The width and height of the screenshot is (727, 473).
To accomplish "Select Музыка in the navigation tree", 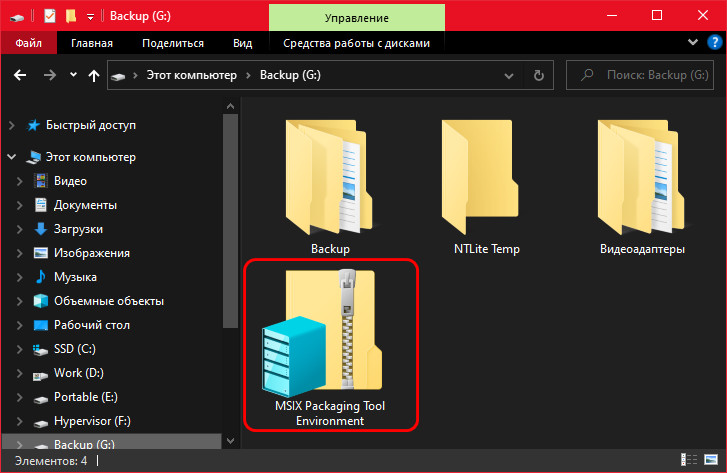I will point(75,277).
